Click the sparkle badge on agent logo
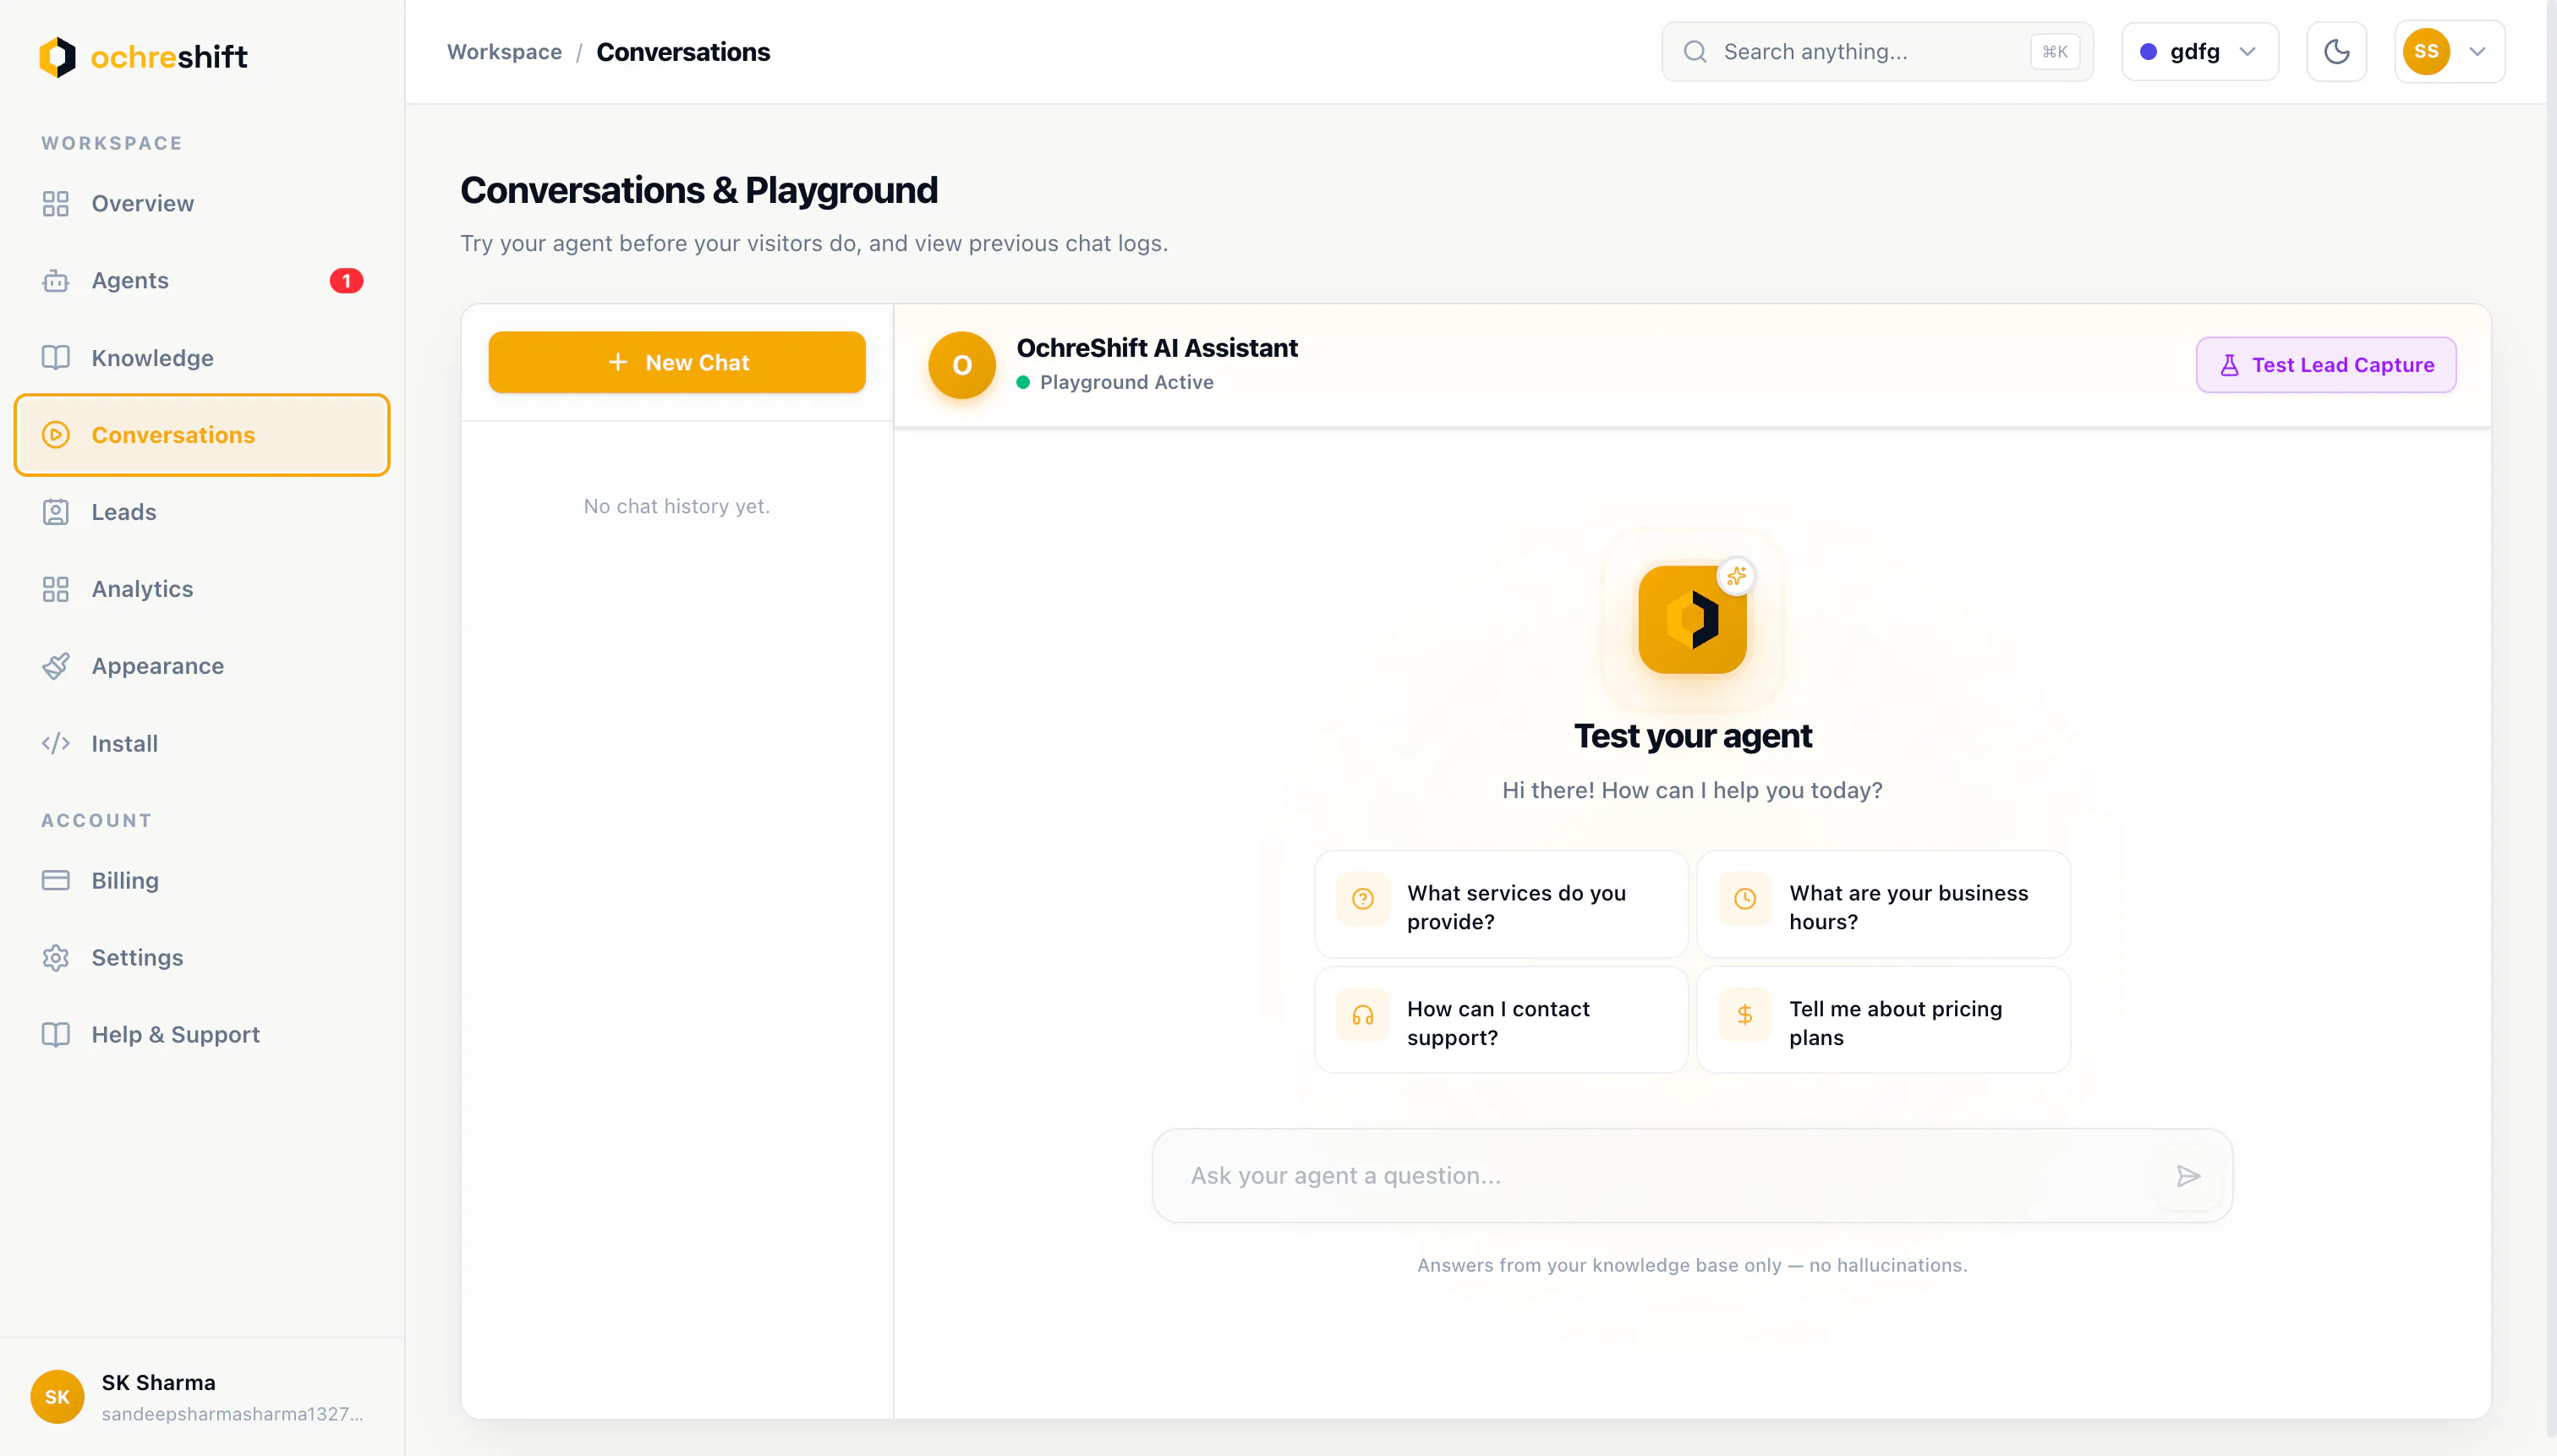Screen dimensions: 2557x1456 coord(1736,576)
